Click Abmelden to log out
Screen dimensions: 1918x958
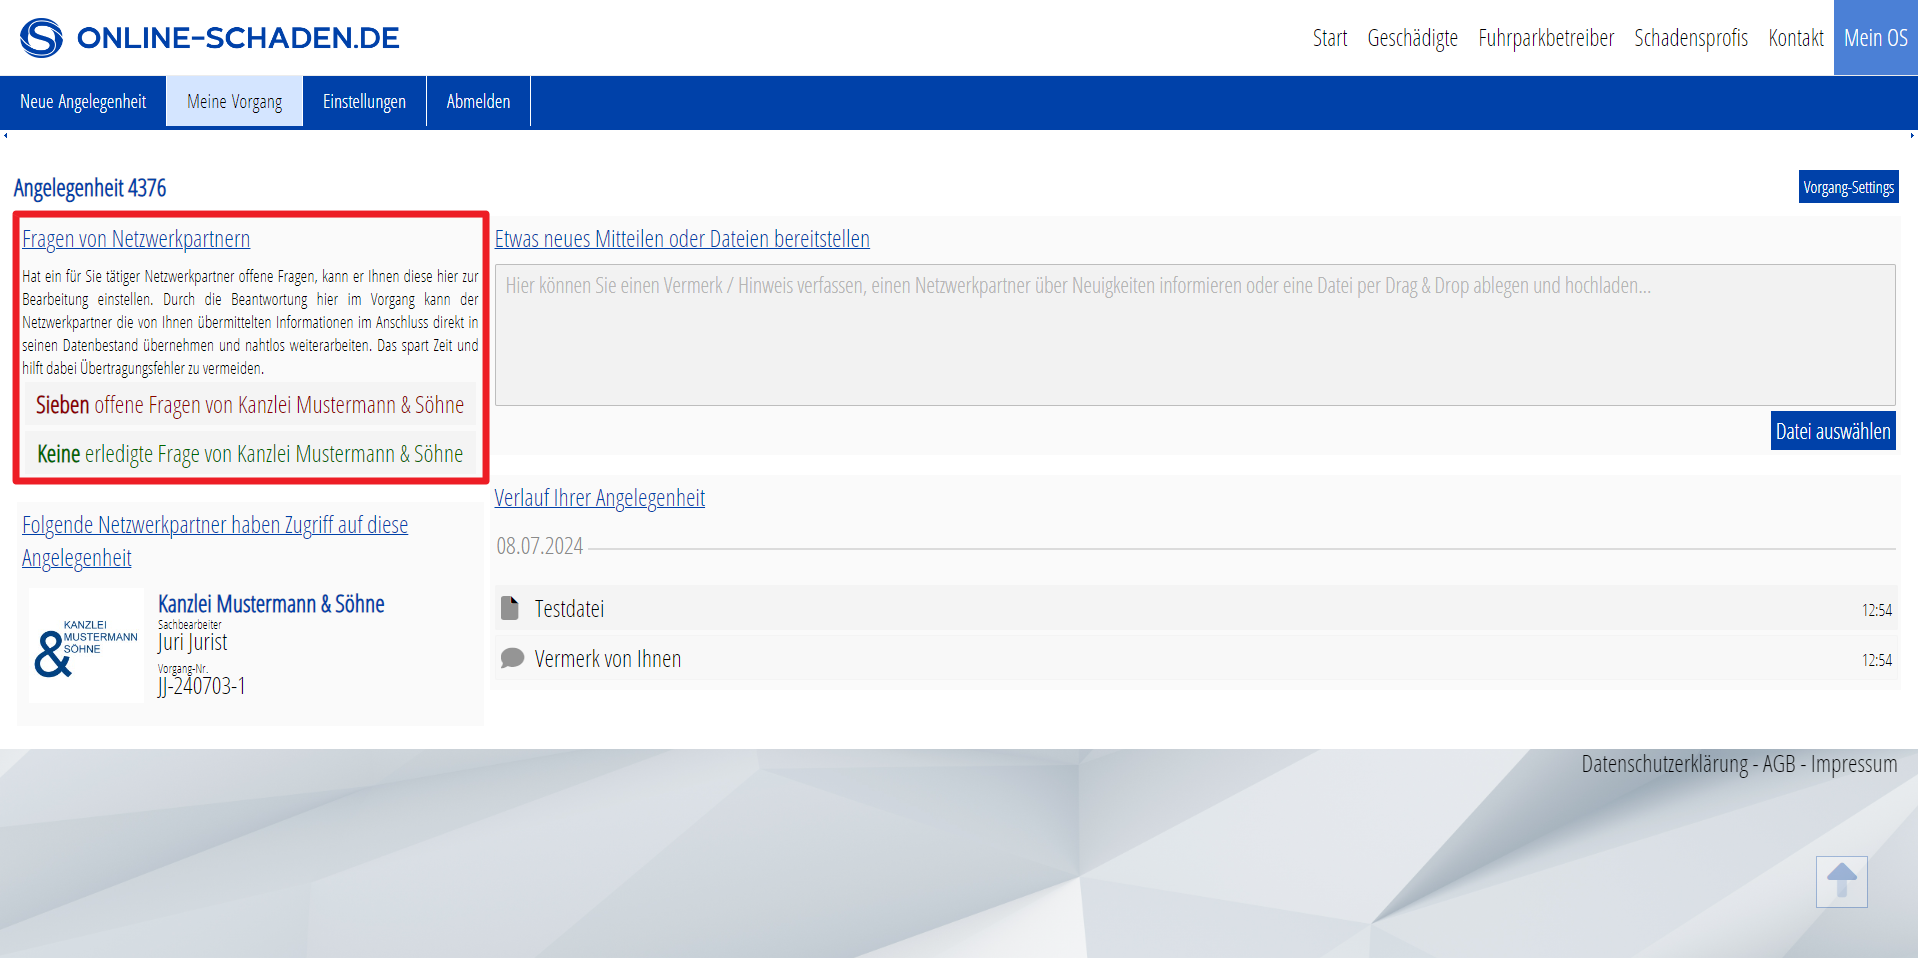pos(478,102)
